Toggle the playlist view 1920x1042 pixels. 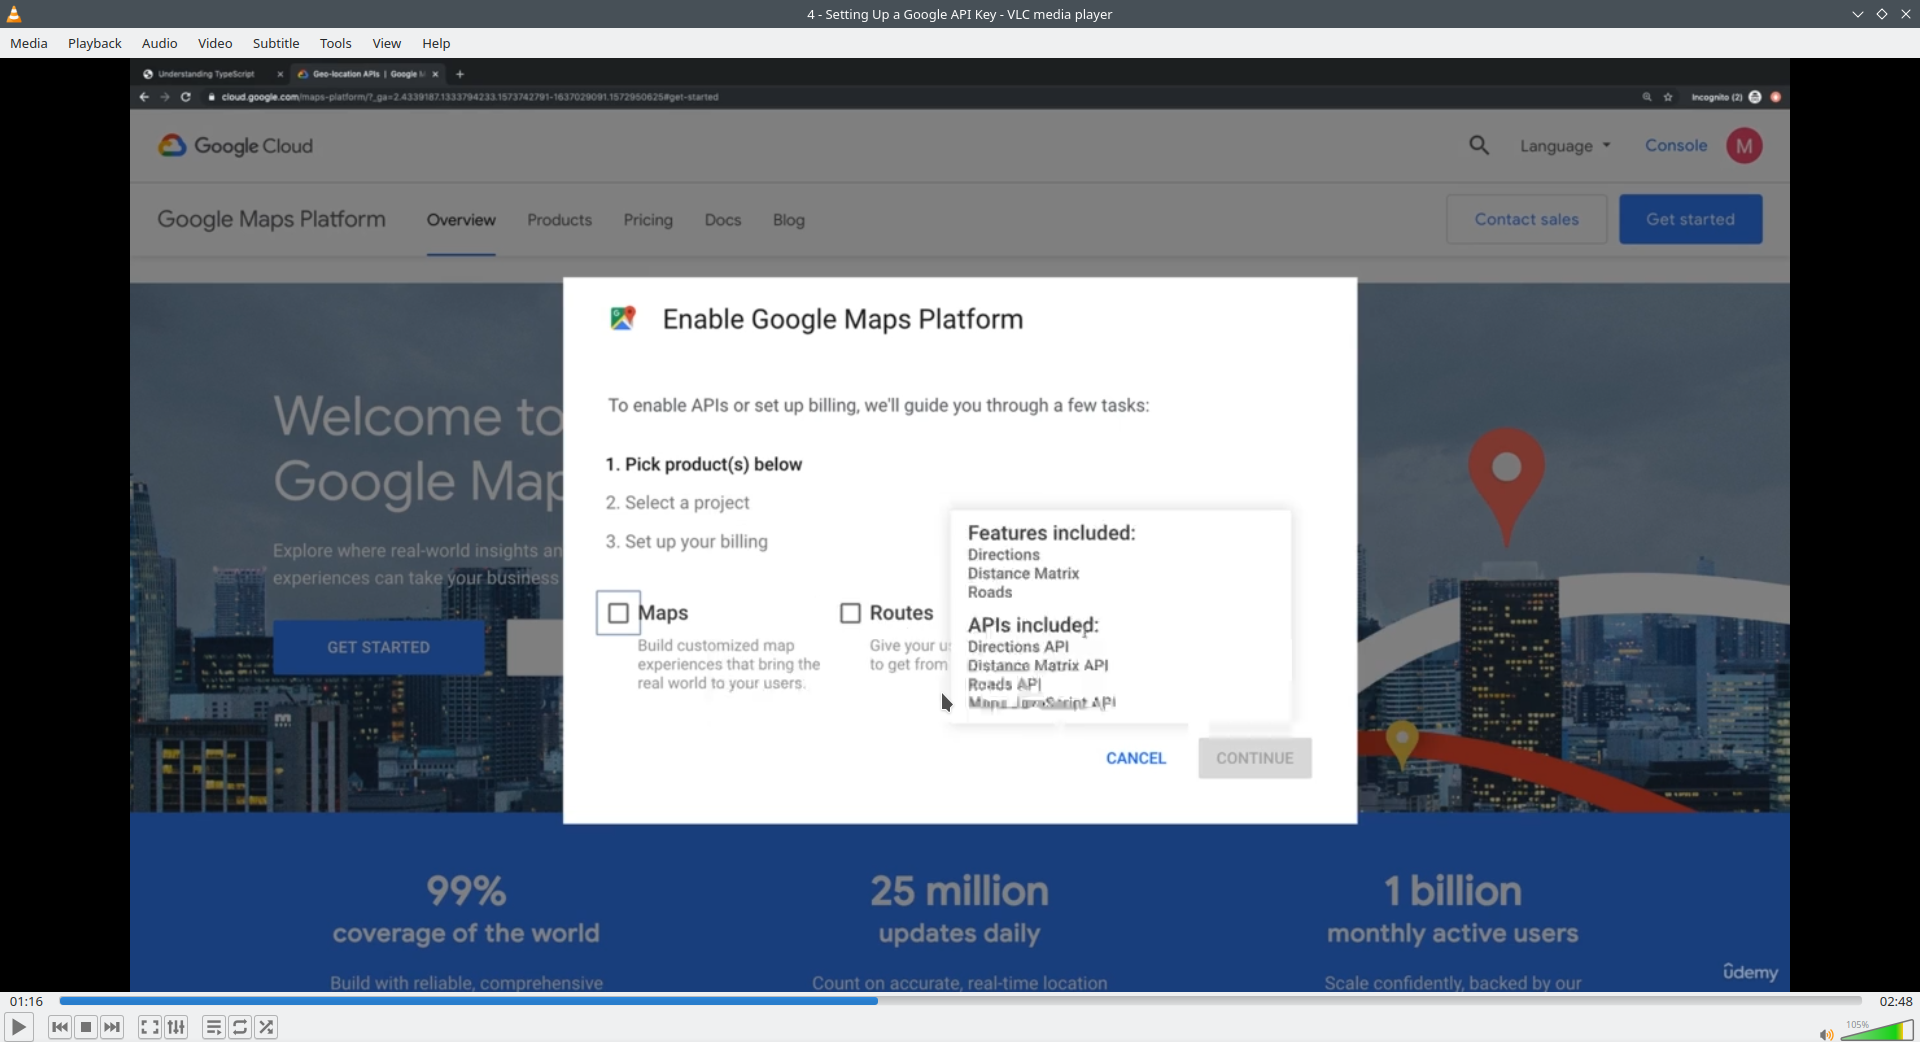(x=213, y=1027)
